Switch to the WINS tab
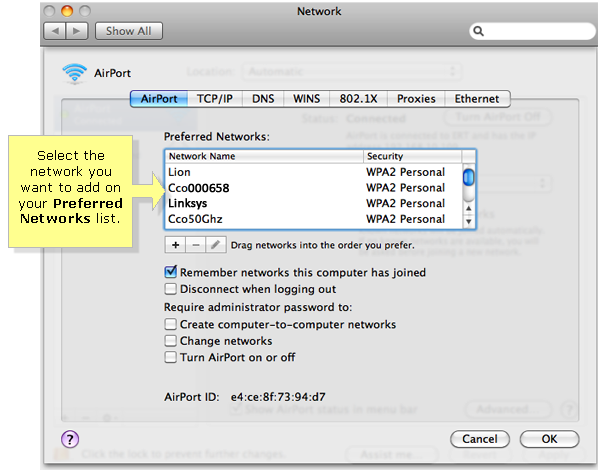Screen dimensions: 600x472 click(x=307, y=99)
